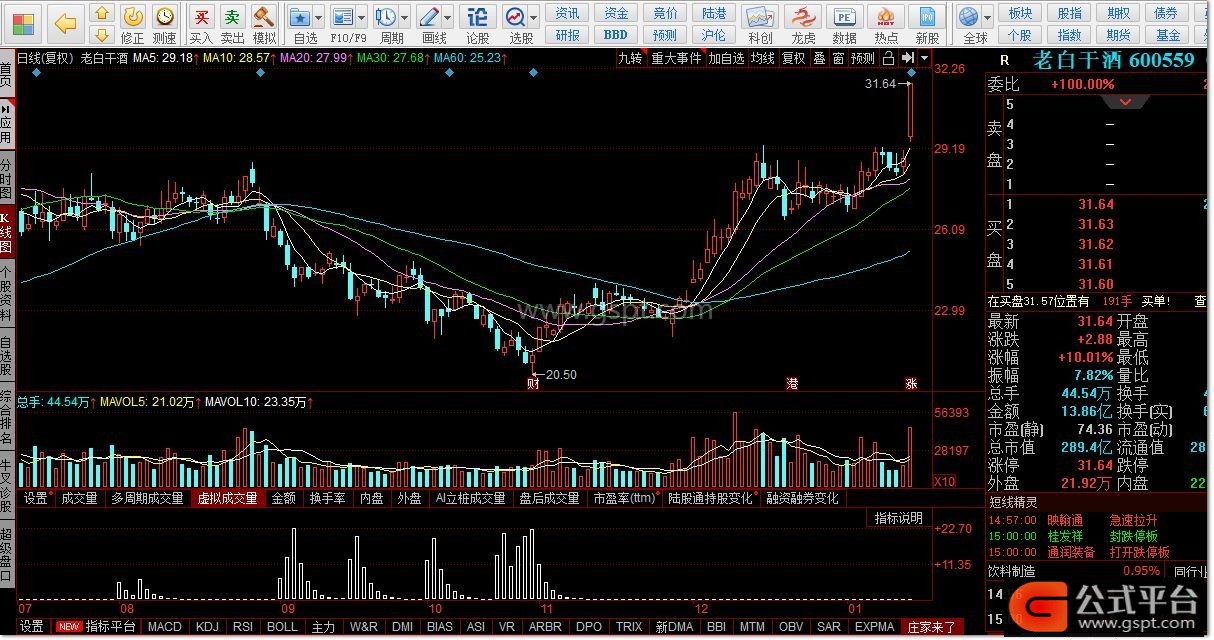Open the 测速 speed test clock
Image resolution: width=1214 pixels, height=640 pixels.
pos(164,24)
